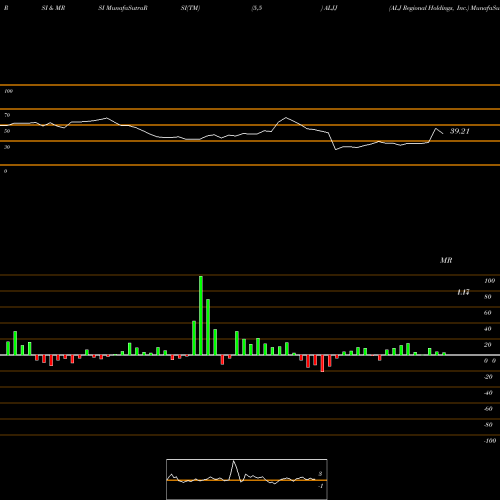Click the 40 label on MR axis
500x500 pixels.
click(488, 329)
